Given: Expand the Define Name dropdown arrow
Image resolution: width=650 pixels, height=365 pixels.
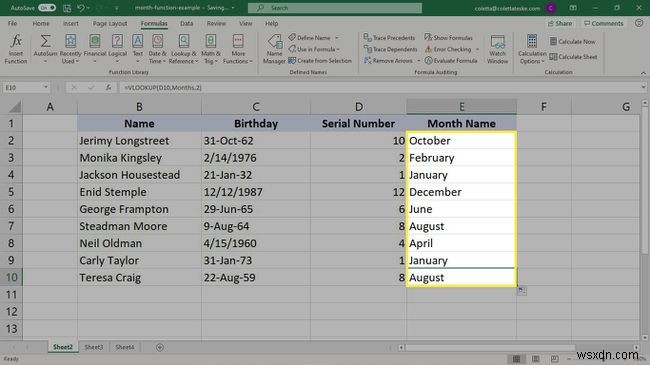Looking at the screenshot, I should point(337,38).
